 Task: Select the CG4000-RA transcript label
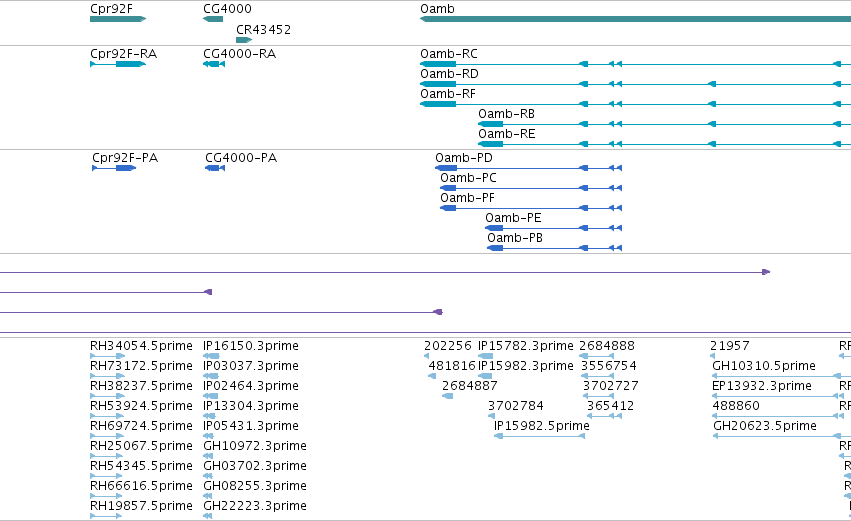click(239, 54)
